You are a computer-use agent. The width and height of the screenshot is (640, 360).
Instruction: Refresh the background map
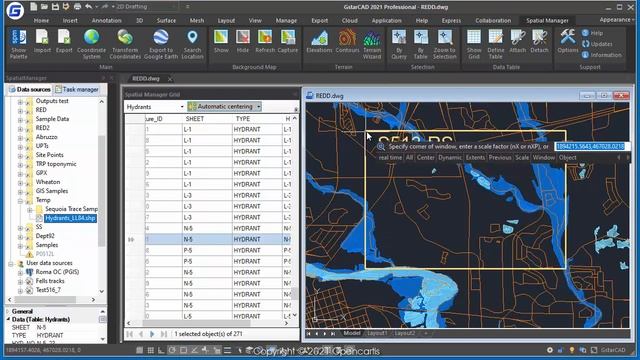tap(265, 41)
